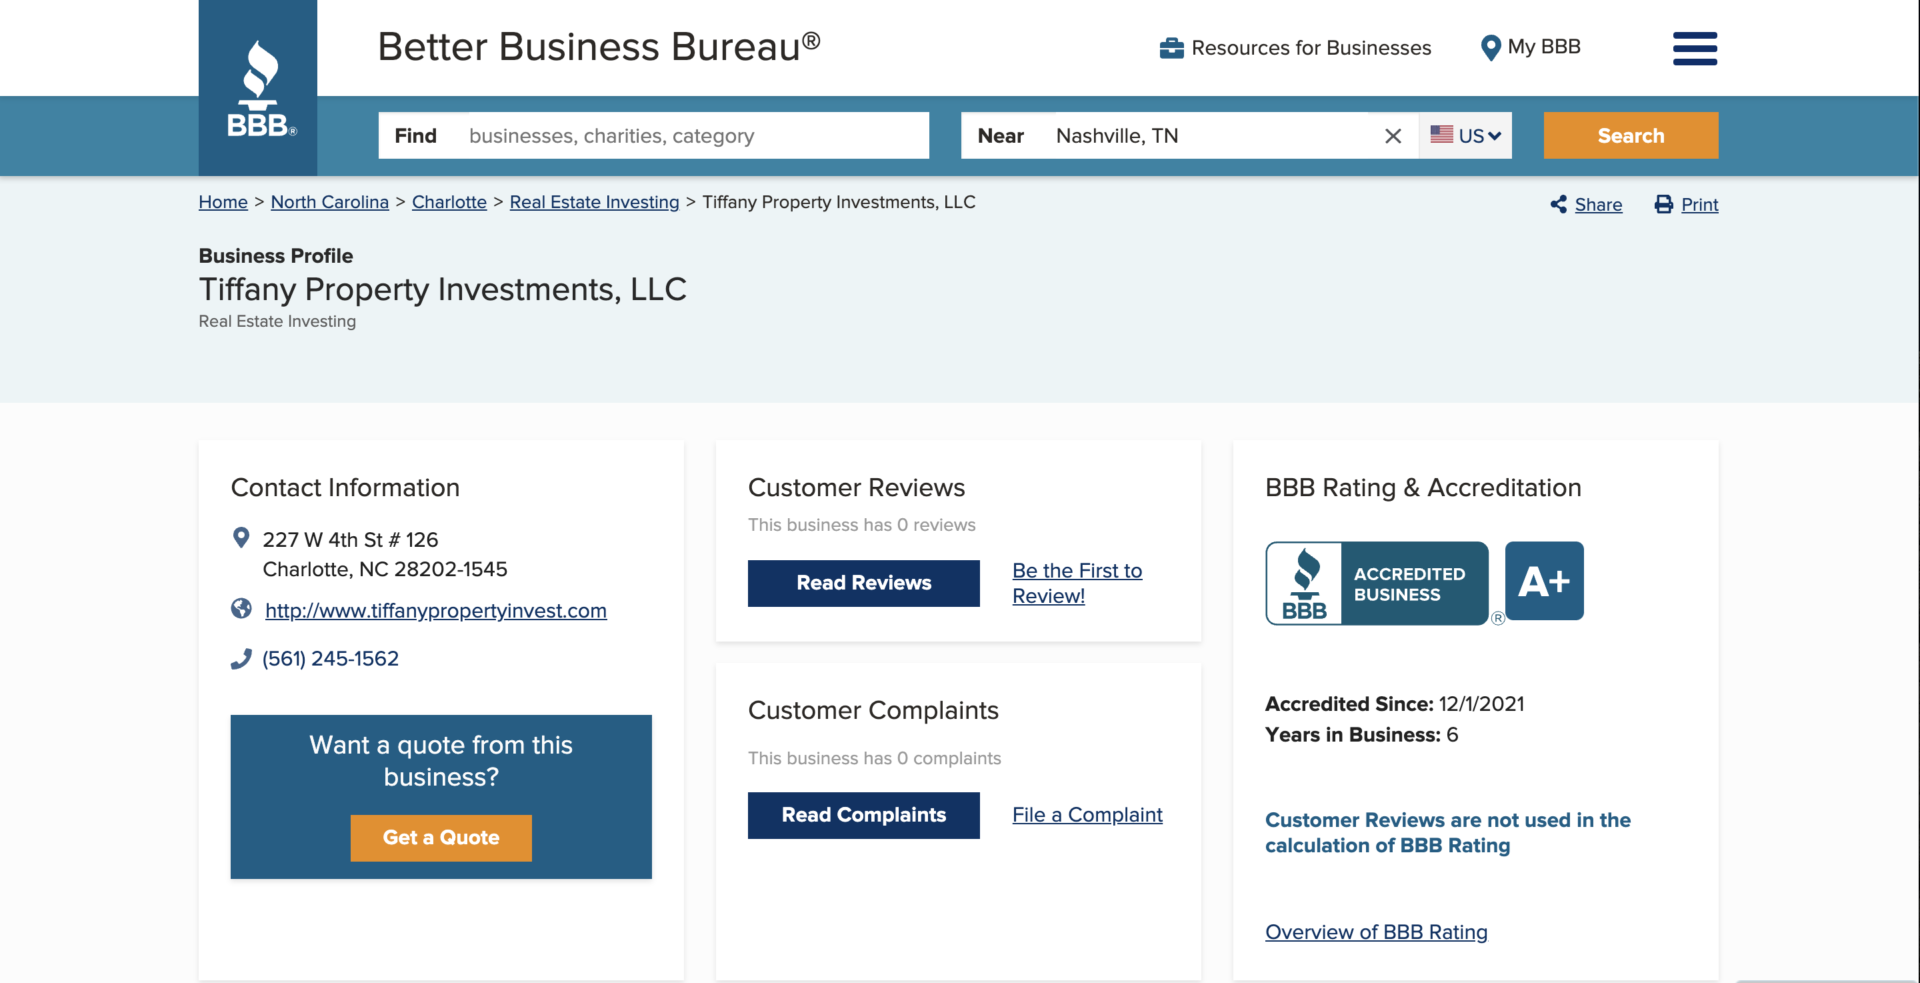Screen dimensions: 1920x983
Task: Open Overview of BBB Rating link
Action: tap(1375, 932)
